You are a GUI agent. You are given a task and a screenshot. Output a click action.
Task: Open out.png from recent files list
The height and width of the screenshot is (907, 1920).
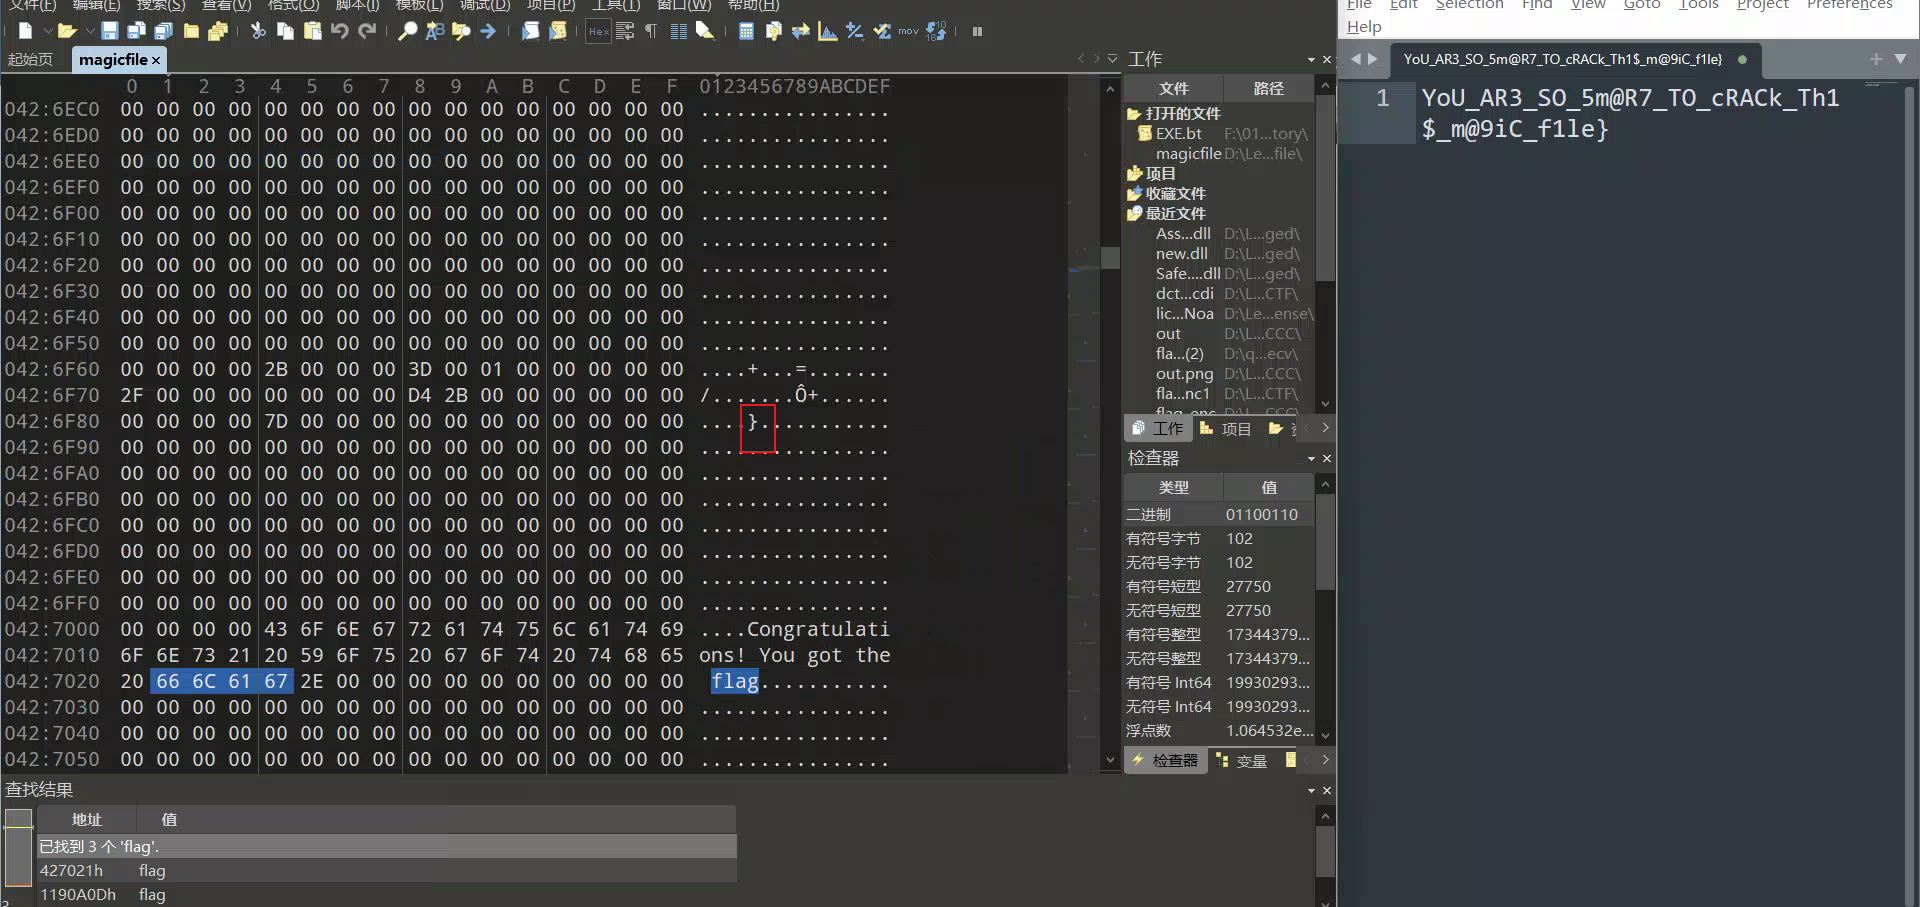(x=1184, y=374)
